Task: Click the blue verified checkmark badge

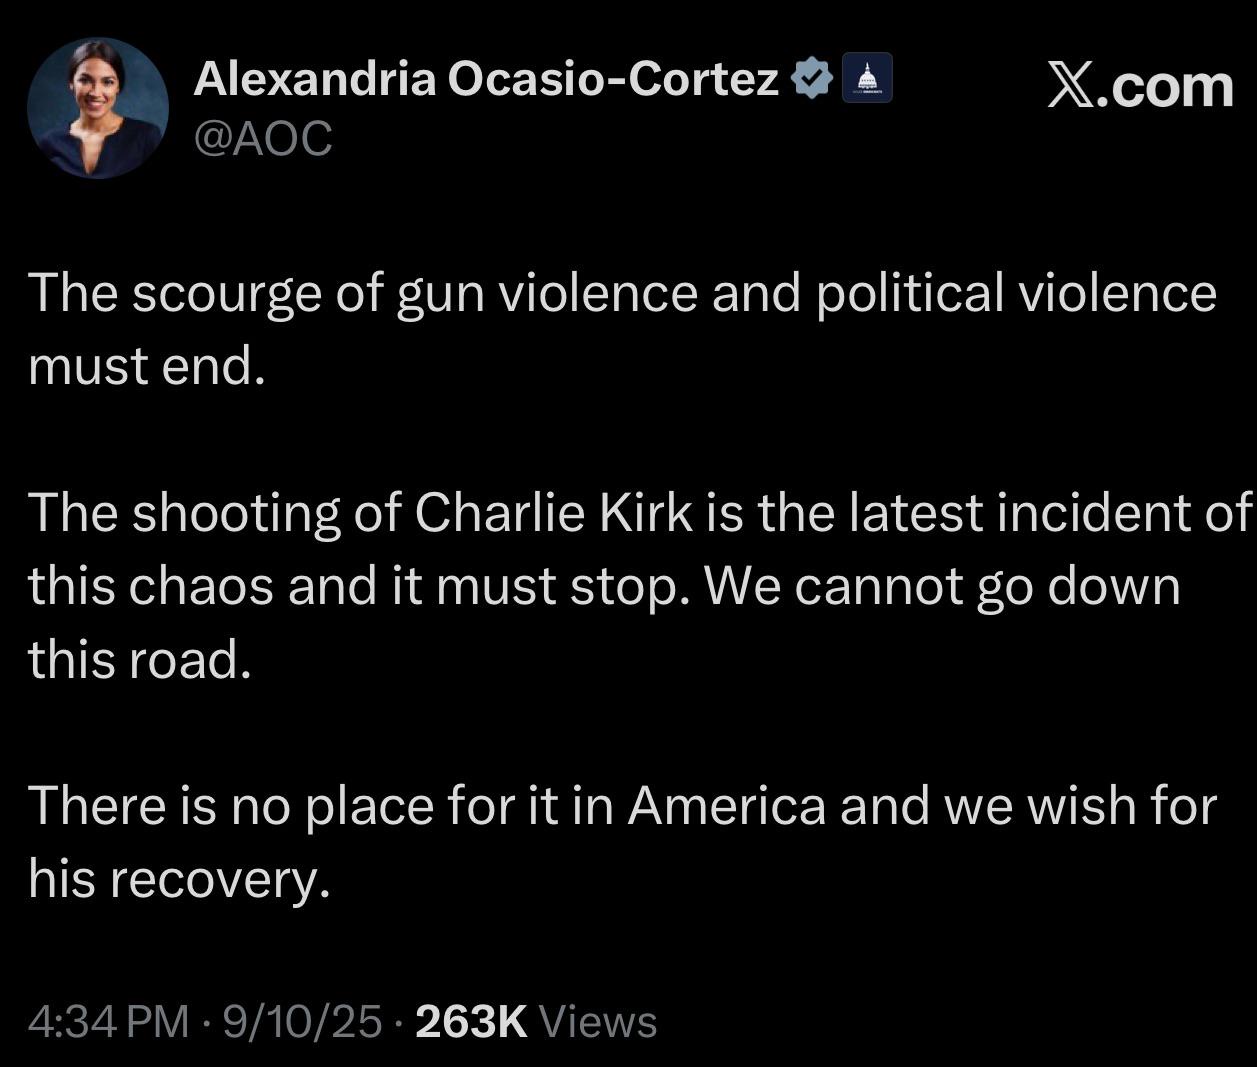Action: [812, 79]
